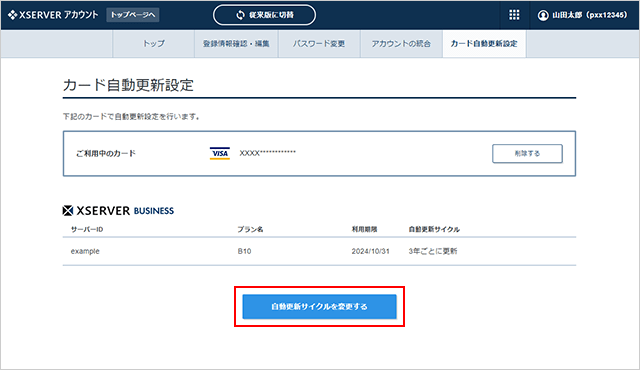Click the ご利用中のカード label
The image size is (640, 370).
[106, 153]
